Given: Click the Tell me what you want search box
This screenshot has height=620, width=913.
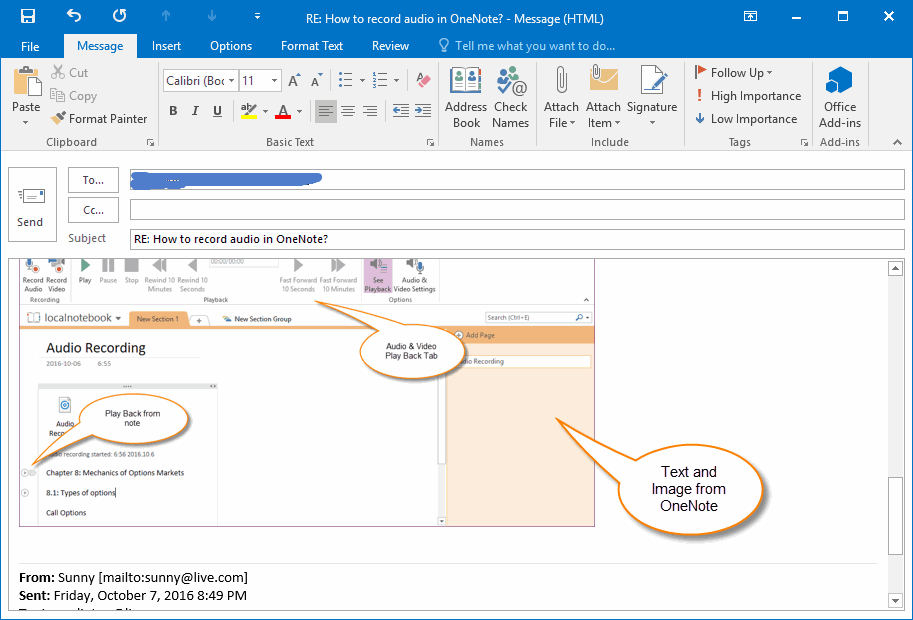Looking at the screenshot, I should (x=527, y=46).
